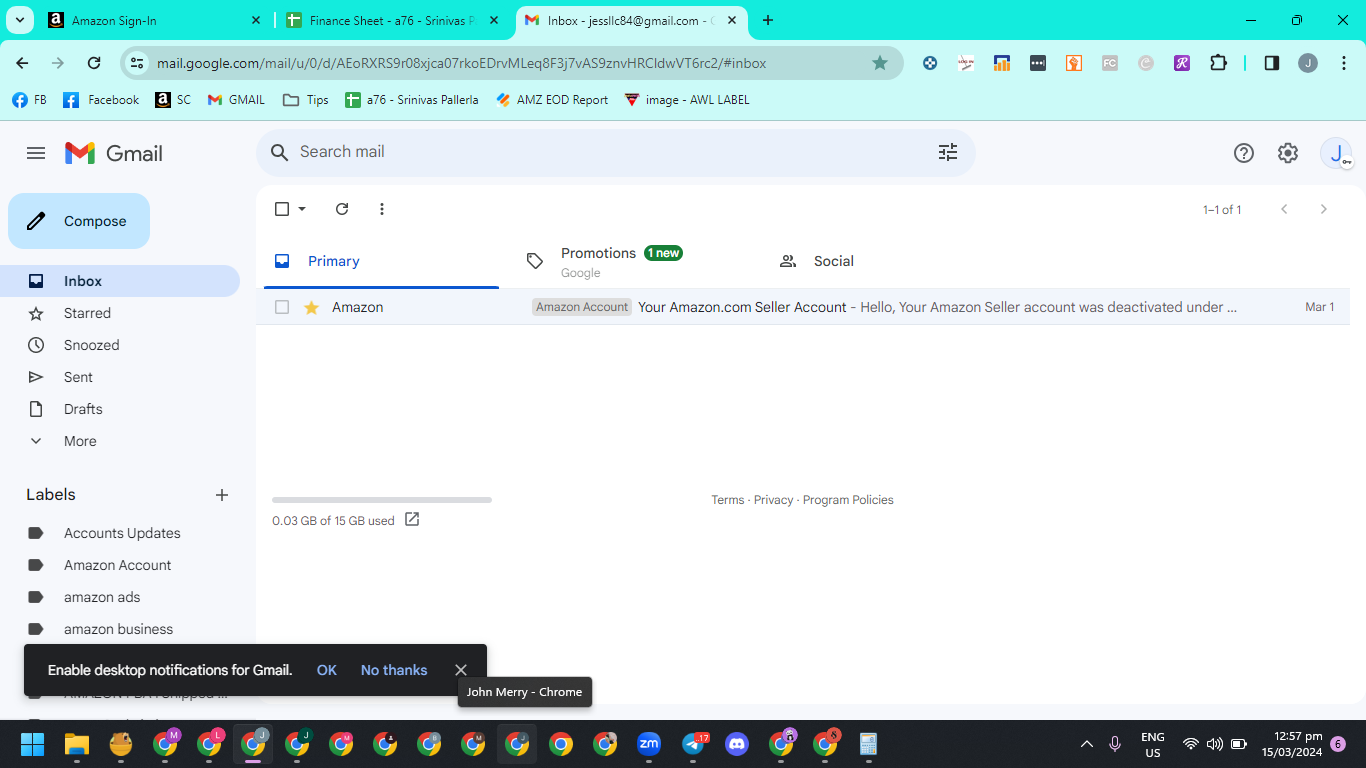The height and width of the screenshot is (768, 1366).
Task: Create a new label with plus icon
Action: [x=222, y=495]
